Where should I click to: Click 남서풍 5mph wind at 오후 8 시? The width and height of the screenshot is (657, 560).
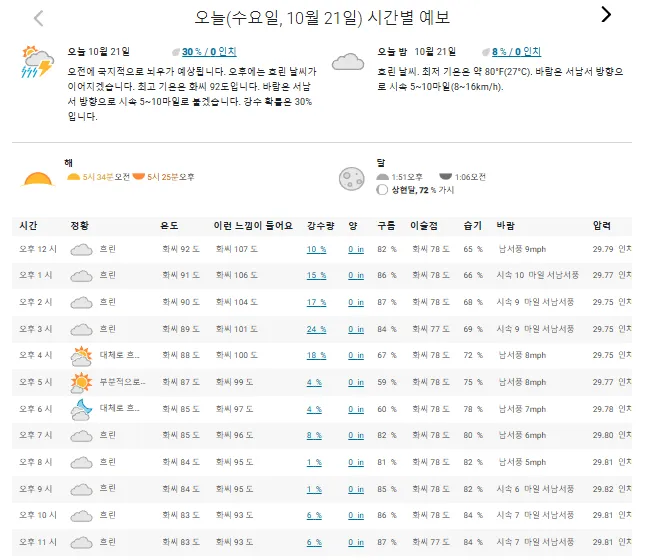[x=522, y=462]
